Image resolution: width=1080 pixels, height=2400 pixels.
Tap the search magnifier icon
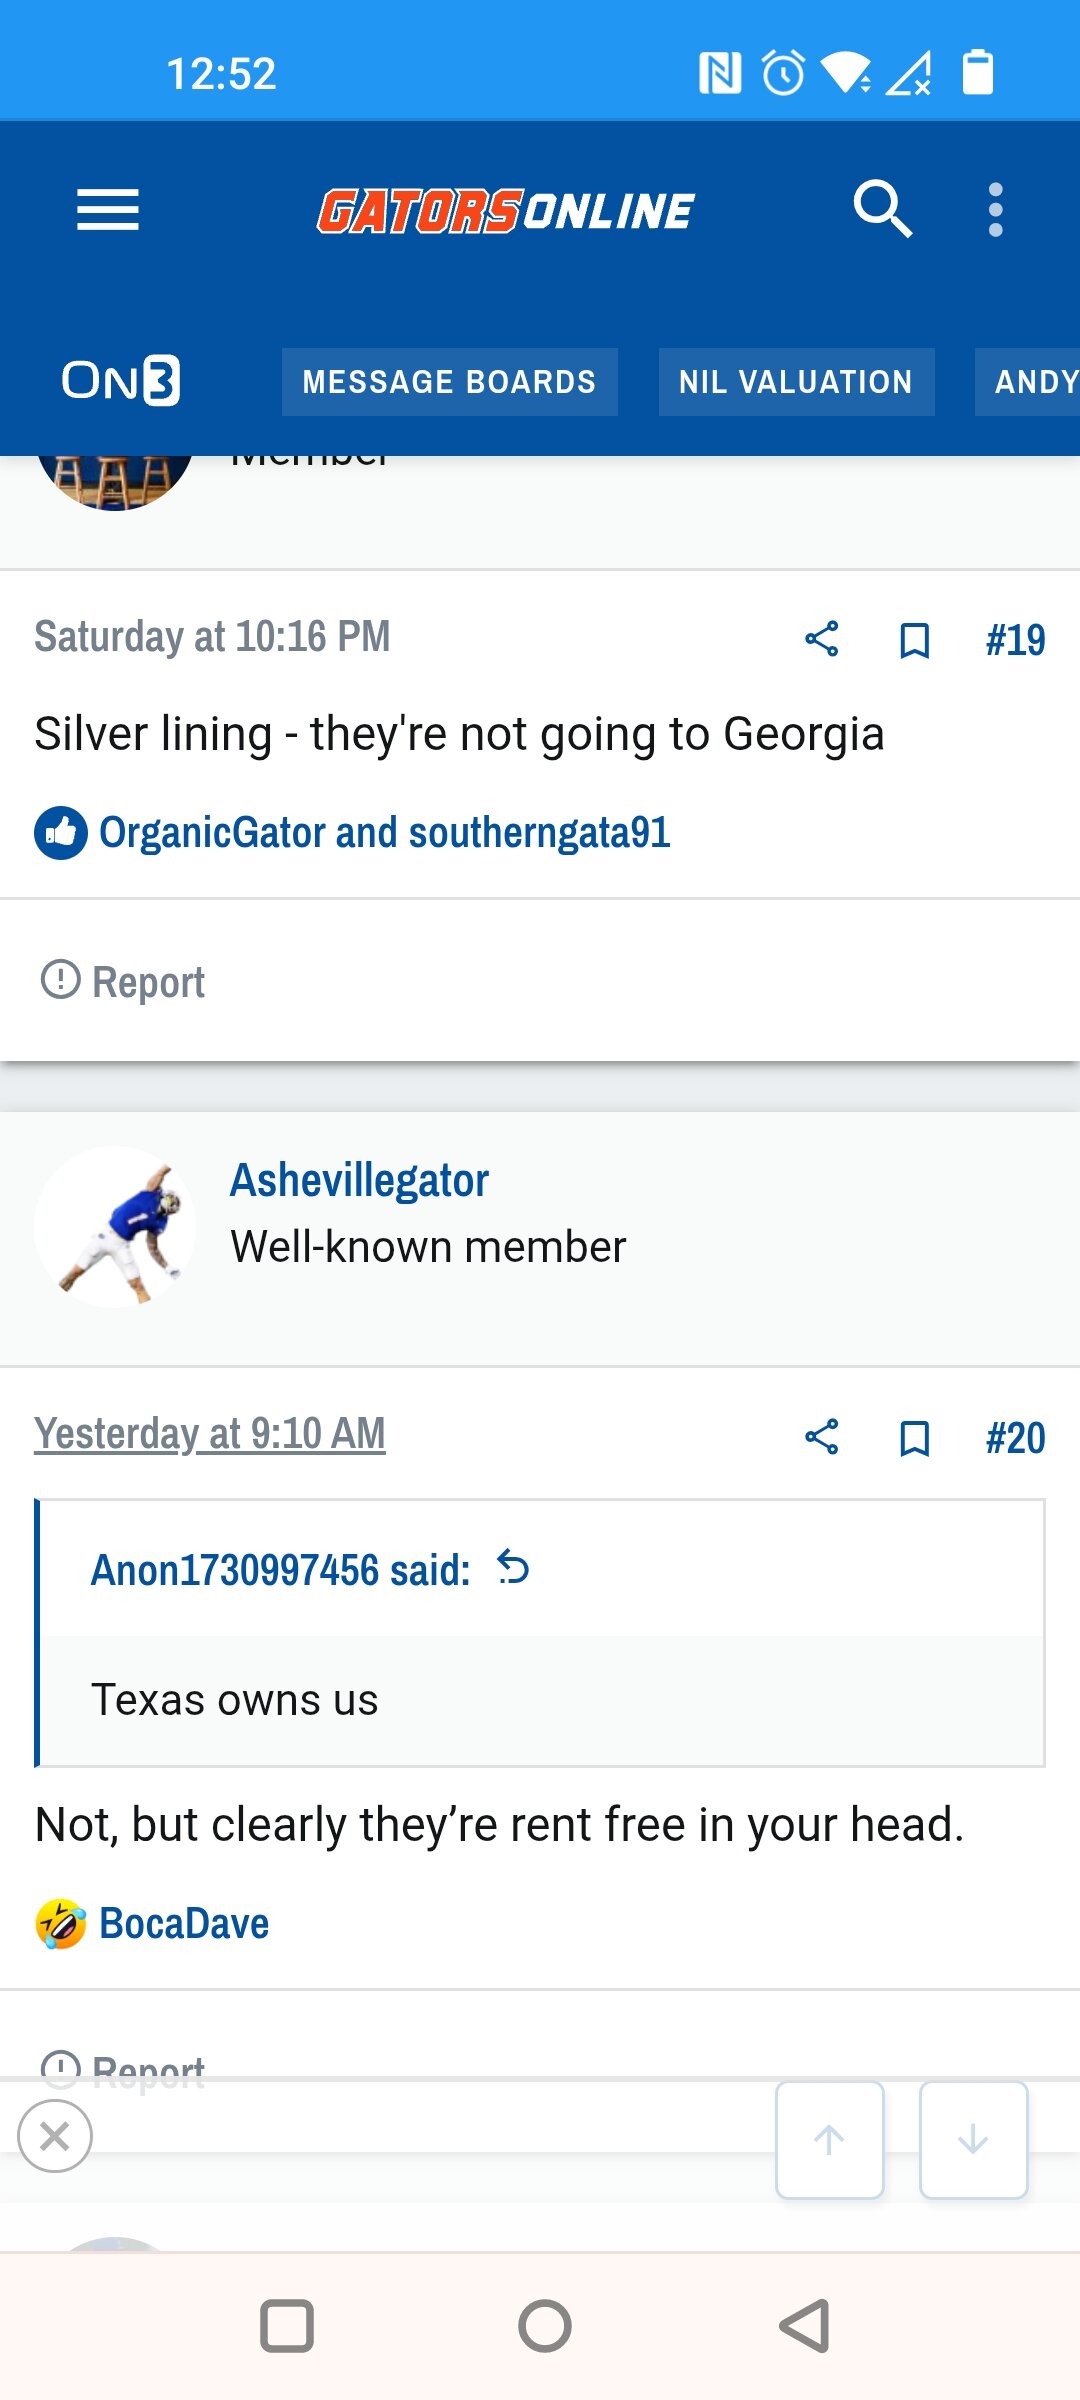882,210
